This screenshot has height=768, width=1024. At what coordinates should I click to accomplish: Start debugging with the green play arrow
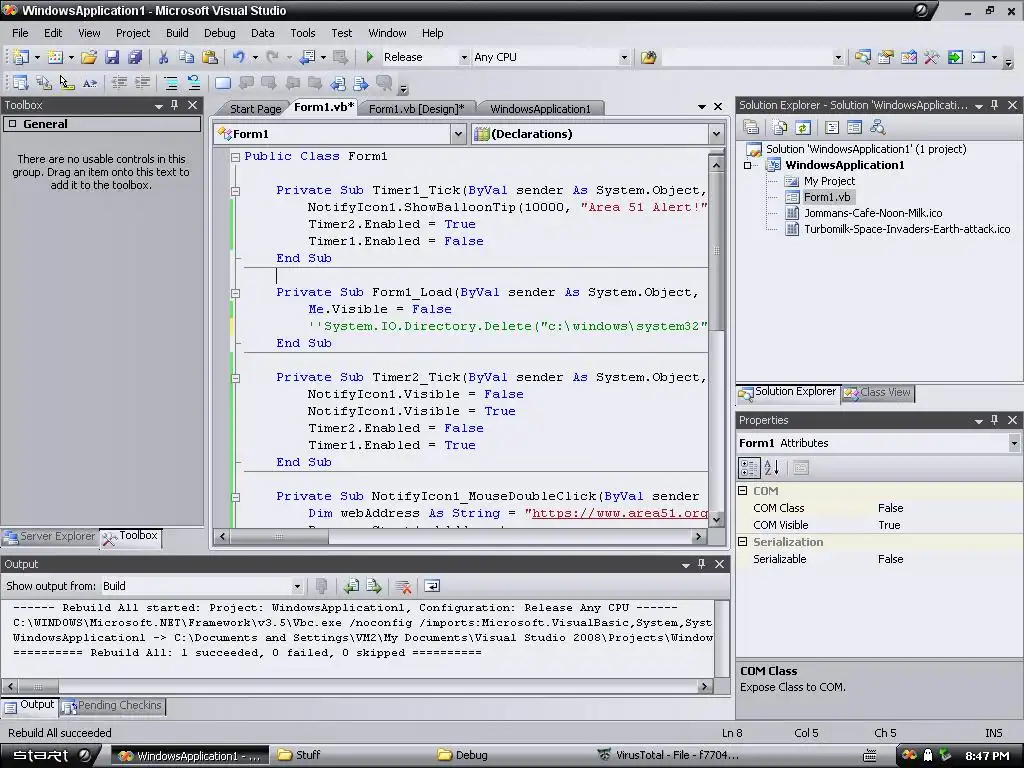[x=370, y=57]
